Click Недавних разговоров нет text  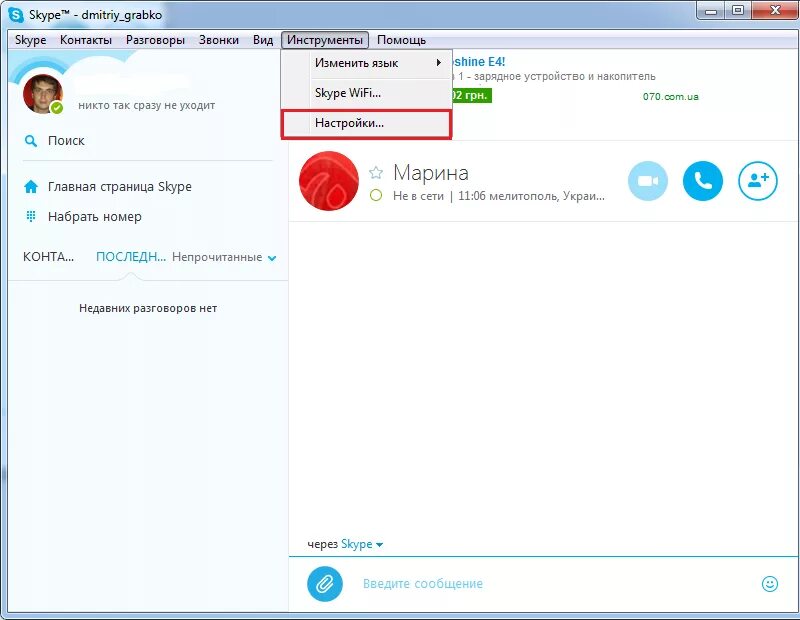pos(148,308)
